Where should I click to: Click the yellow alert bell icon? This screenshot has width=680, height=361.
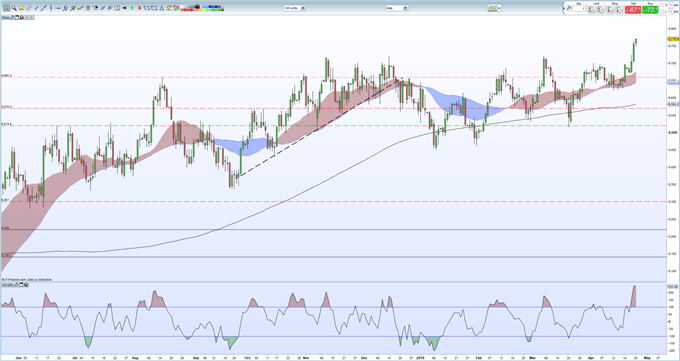pyautogui.click(x=21, y=8)
